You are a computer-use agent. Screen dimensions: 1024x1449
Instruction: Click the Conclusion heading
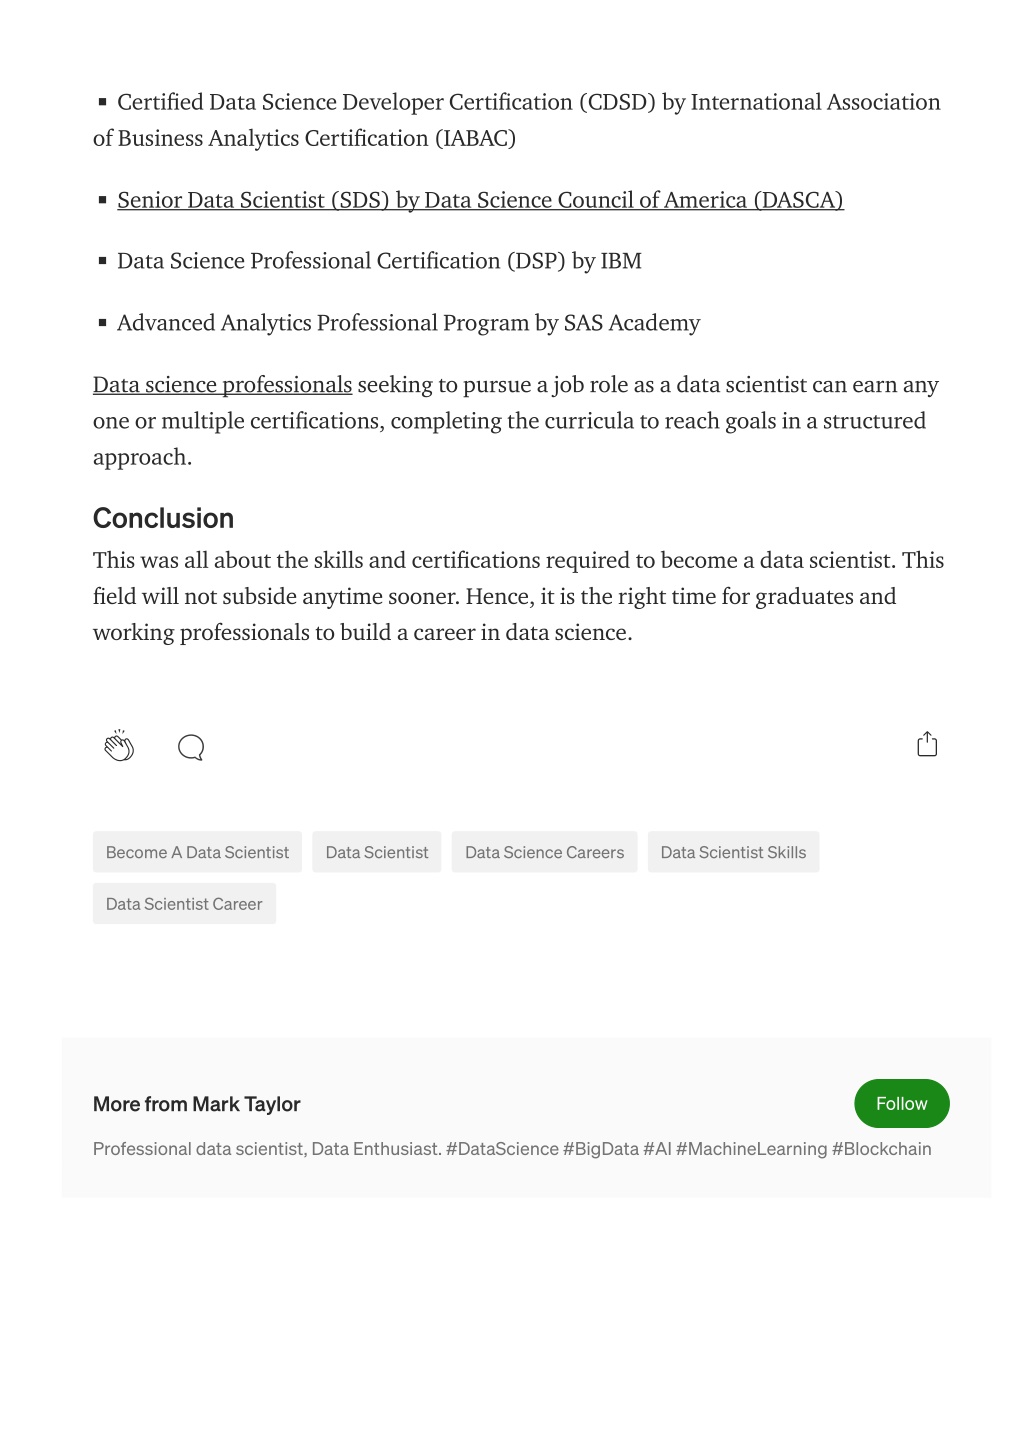[163, 518]
